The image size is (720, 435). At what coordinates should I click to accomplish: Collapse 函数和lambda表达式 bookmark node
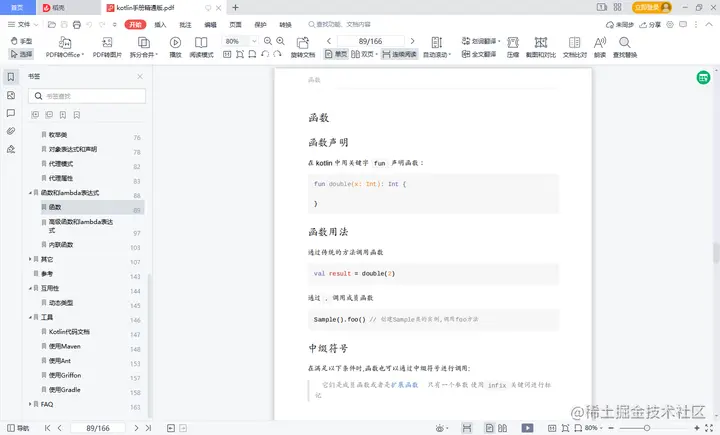tap(30, 193)
